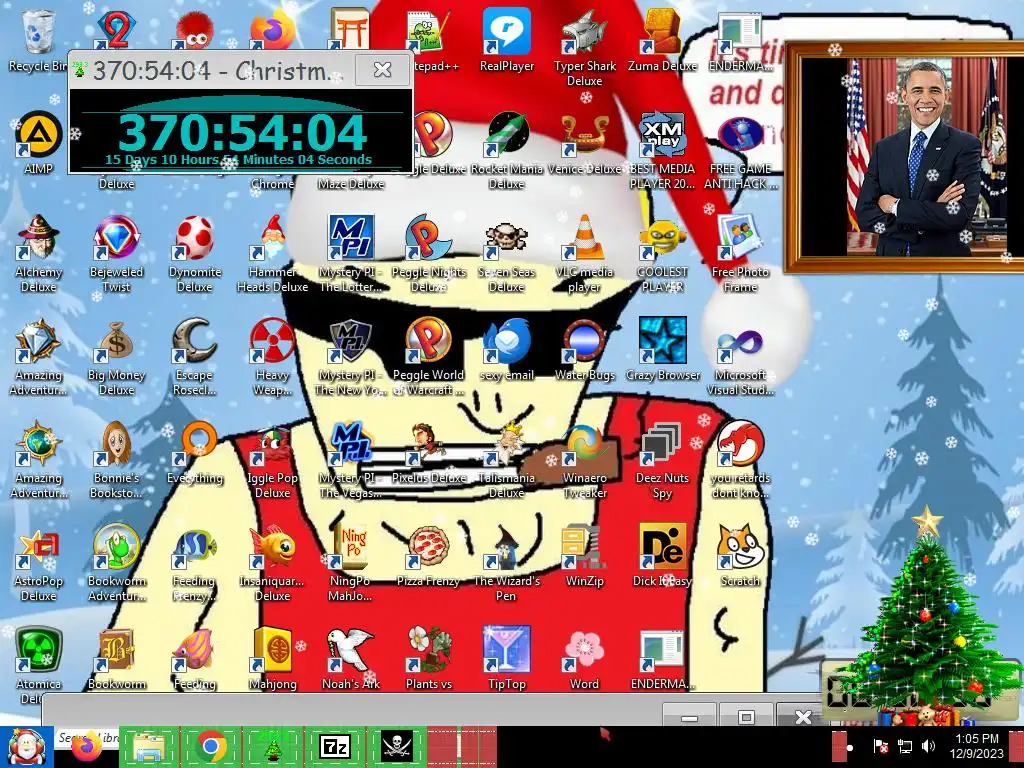Open BEST MEDIA PLAYER XMplay shortcut
Image resolution: width=1024 pixels, height=768 pixels.
point(662,150)
